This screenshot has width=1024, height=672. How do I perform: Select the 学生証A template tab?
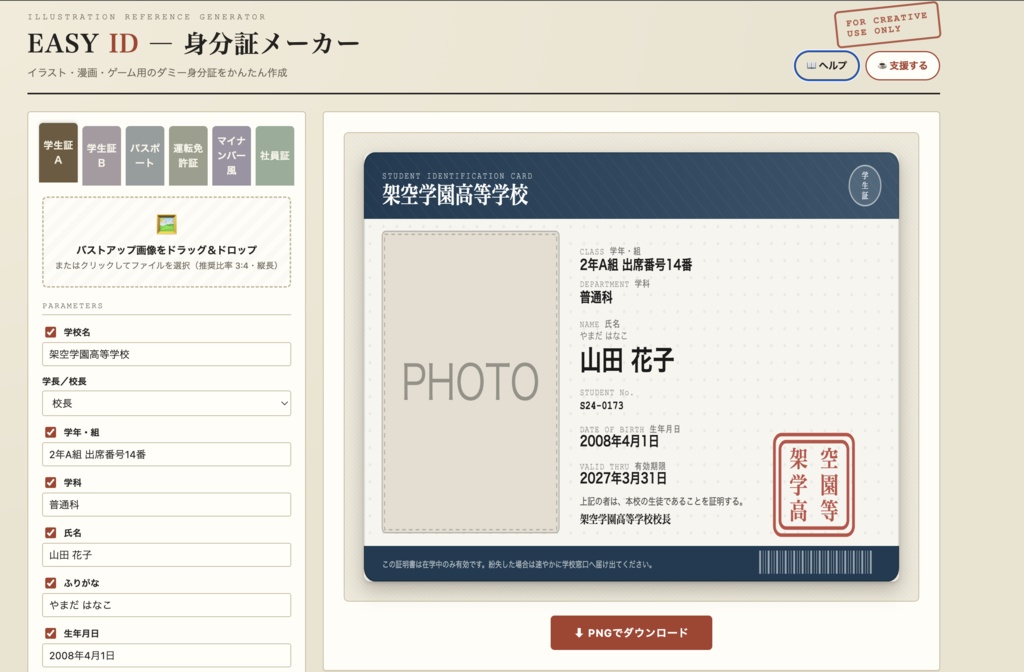coord(58,153)
